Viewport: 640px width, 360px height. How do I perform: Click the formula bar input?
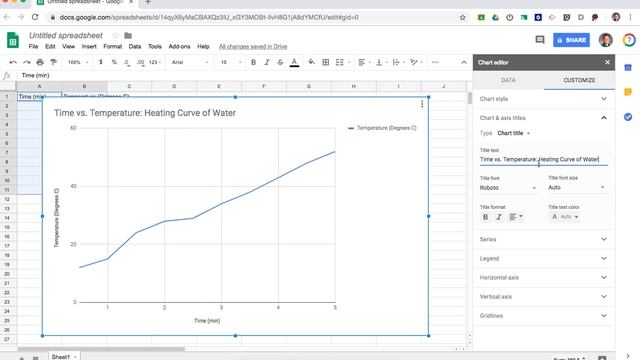pos(245,76)
